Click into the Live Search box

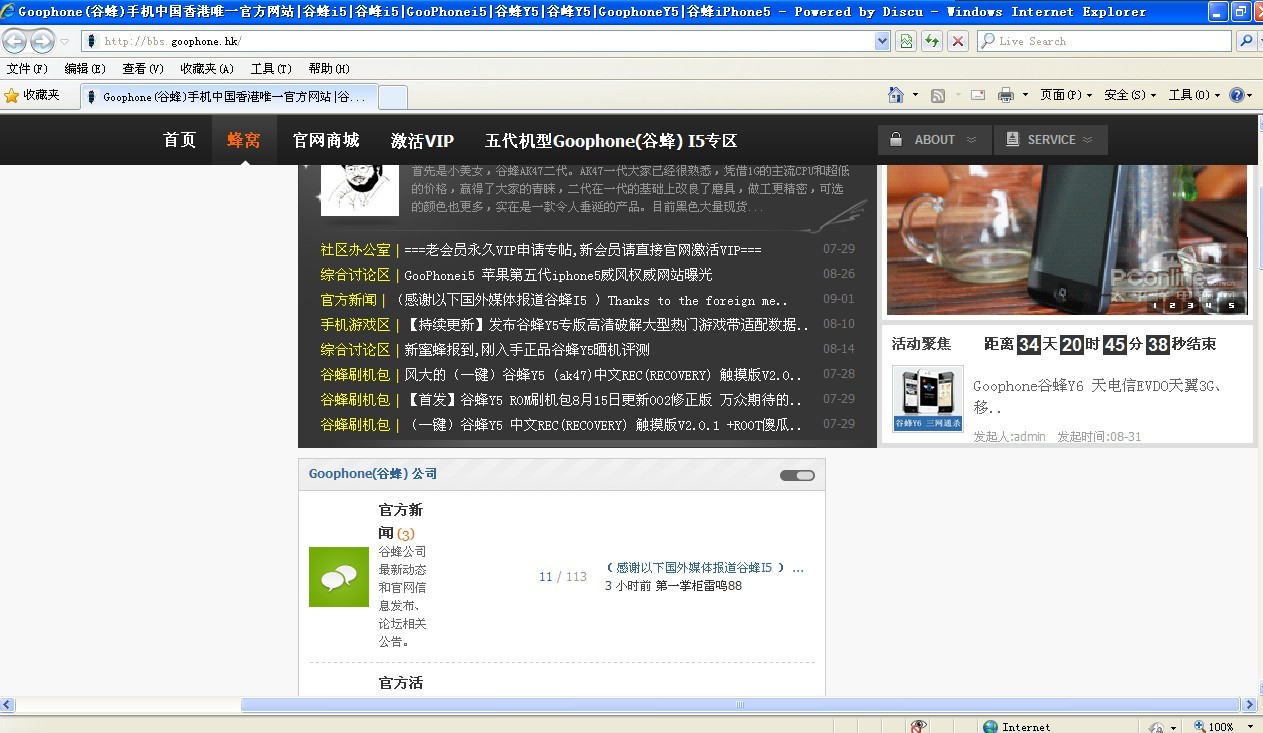(x=1105, y=41)
